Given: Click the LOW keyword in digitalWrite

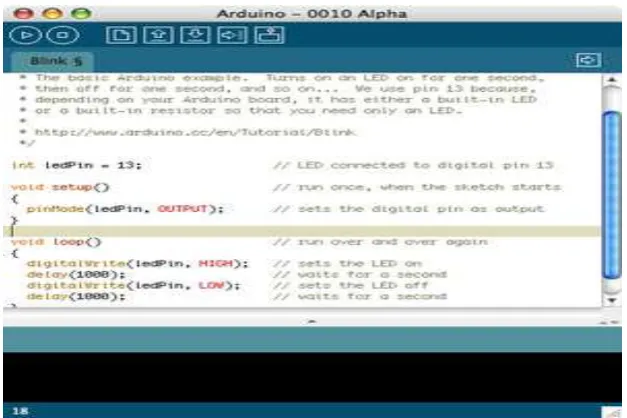Looking at the screenshot, I should click(212, 286).
